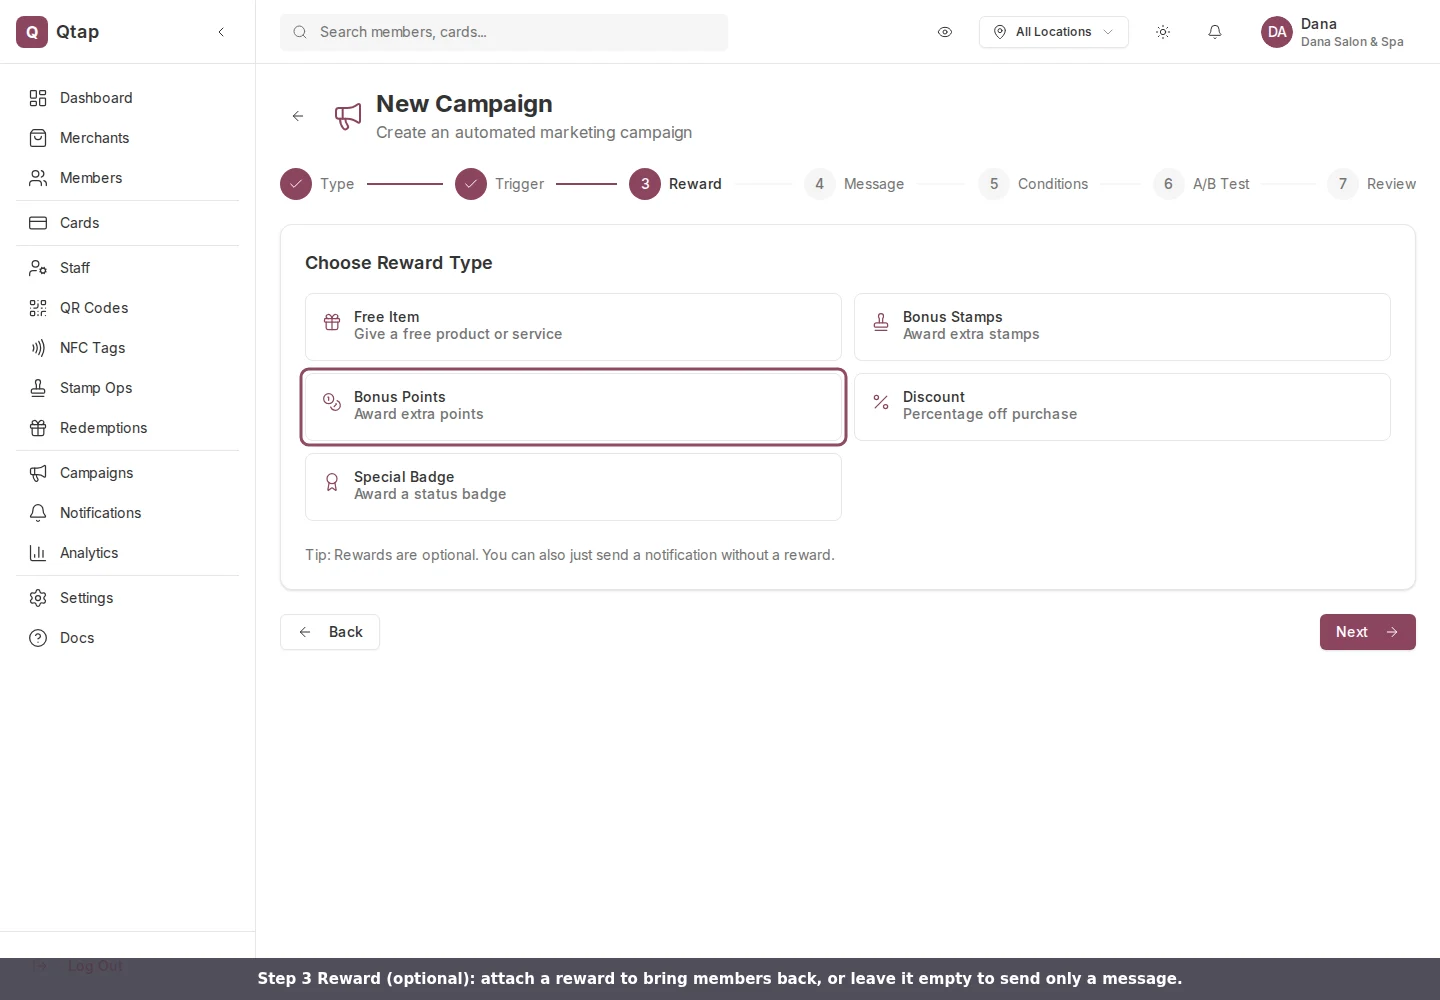Click Next to continue campaign
Screen dimensions: 1440x1000
1367,632
